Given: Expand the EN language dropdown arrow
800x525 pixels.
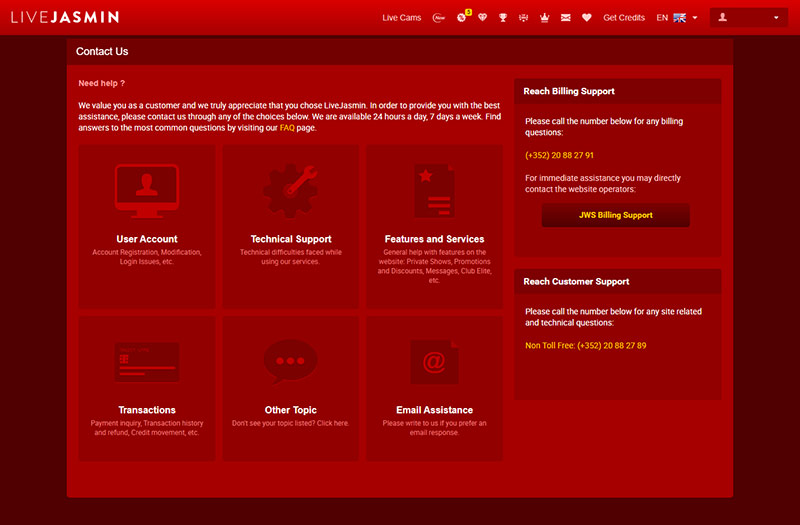Looking at the screenshot, I should click(x=694, y=18).
